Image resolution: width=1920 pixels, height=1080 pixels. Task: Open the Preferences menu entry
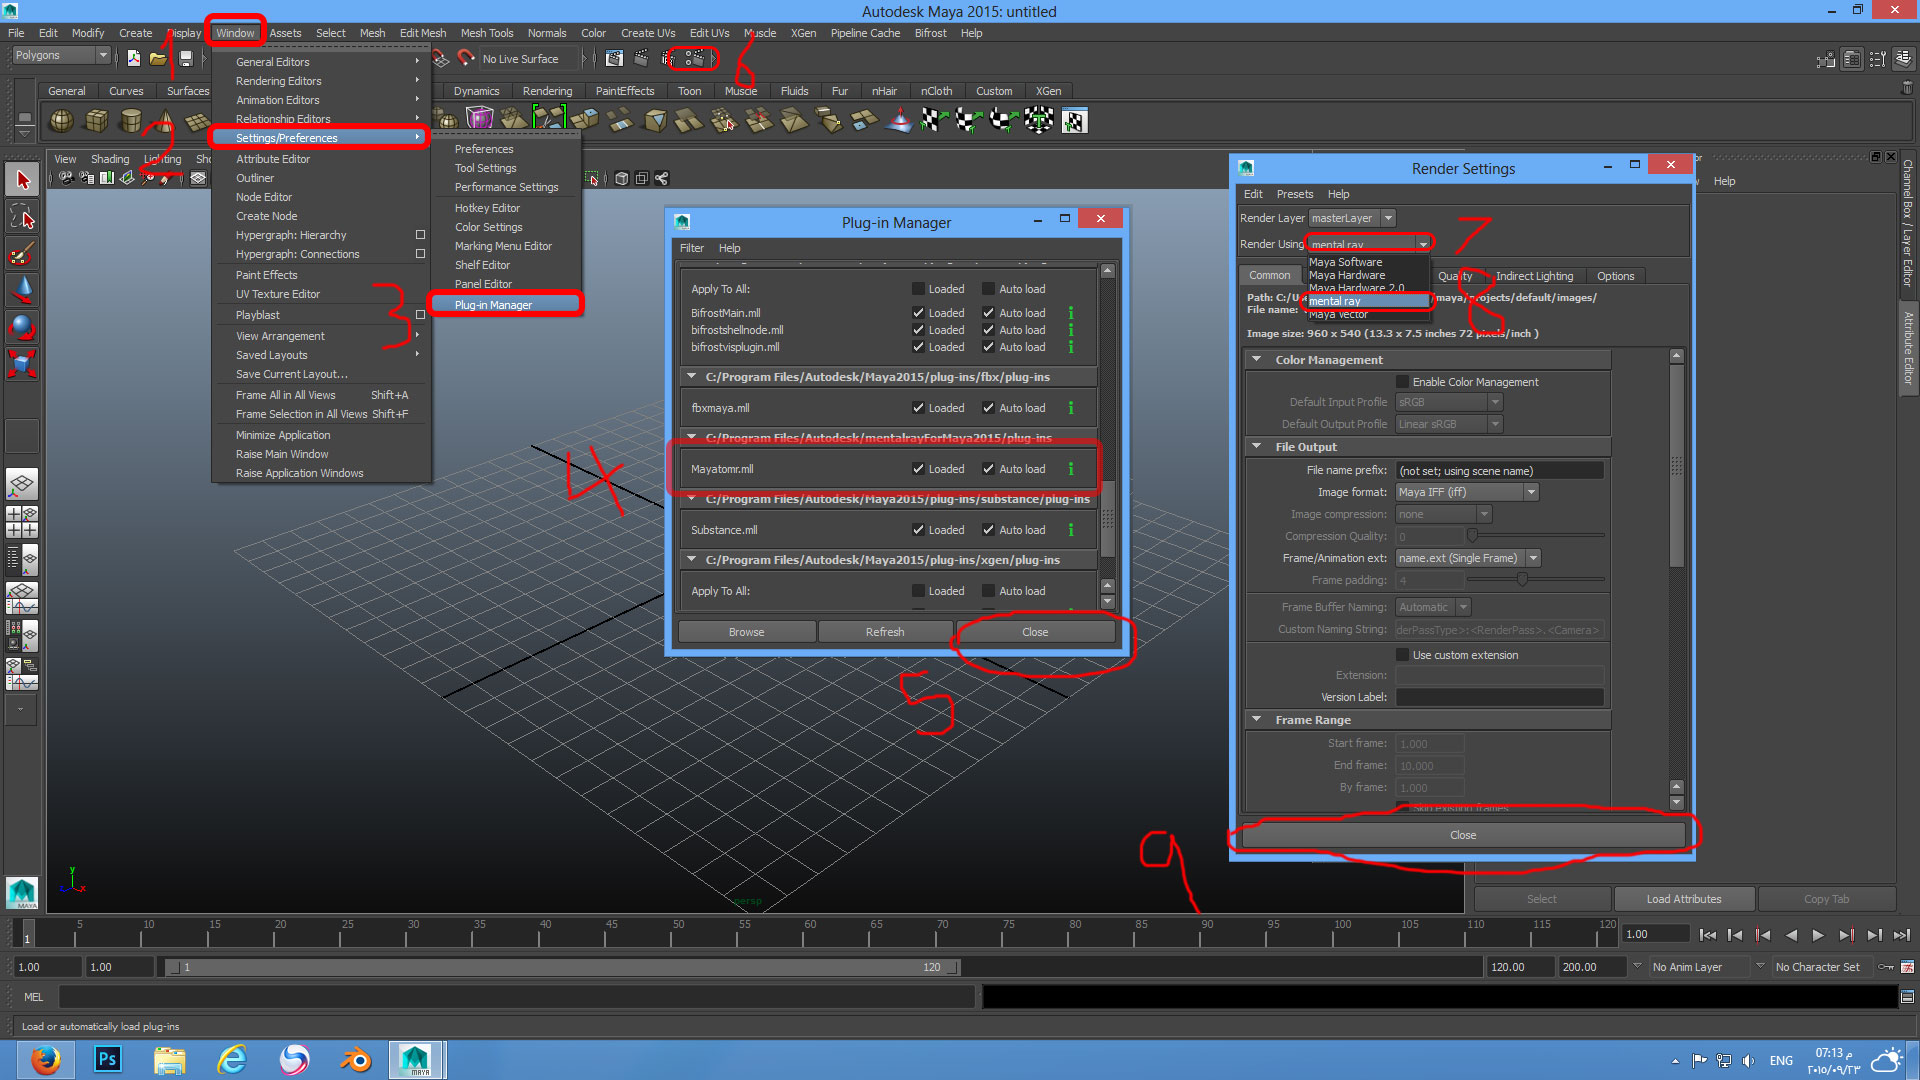click(484, 149)
